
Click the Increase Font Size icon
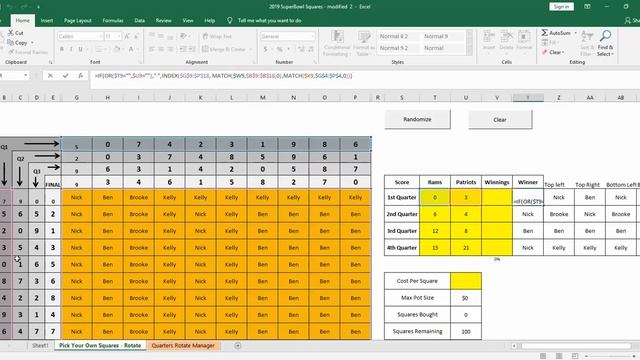click(x=127, y=36)
